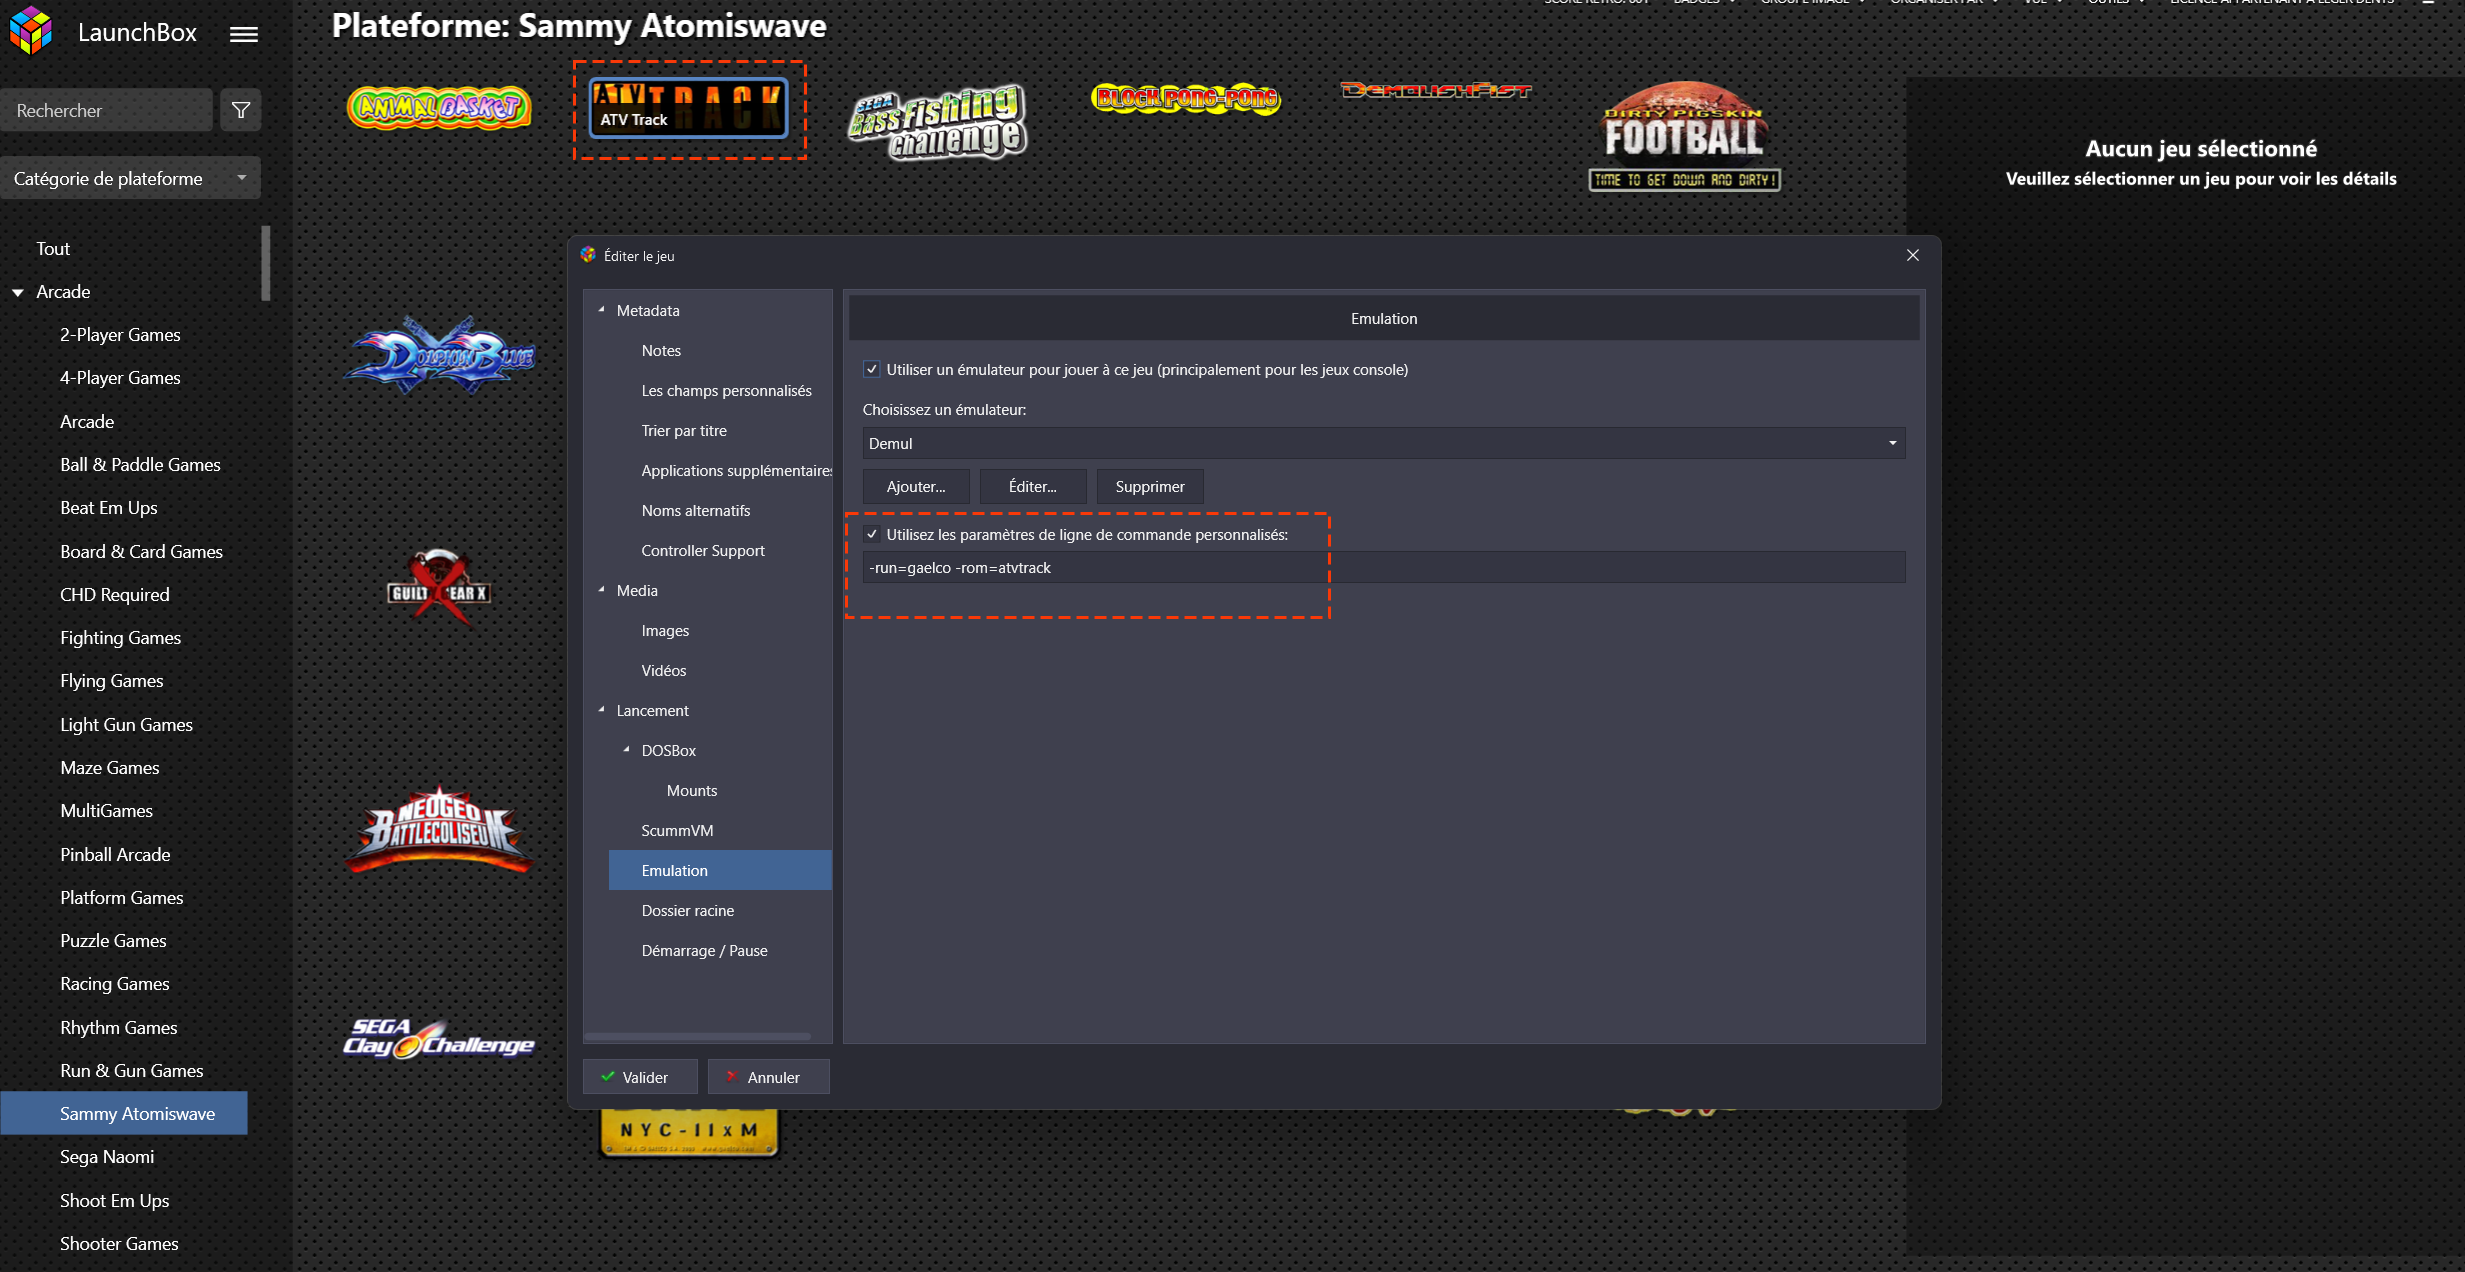Open Trier par titre page
Screen dimensions: 2465x1272
pyautogui.click(x=684, y=430)
